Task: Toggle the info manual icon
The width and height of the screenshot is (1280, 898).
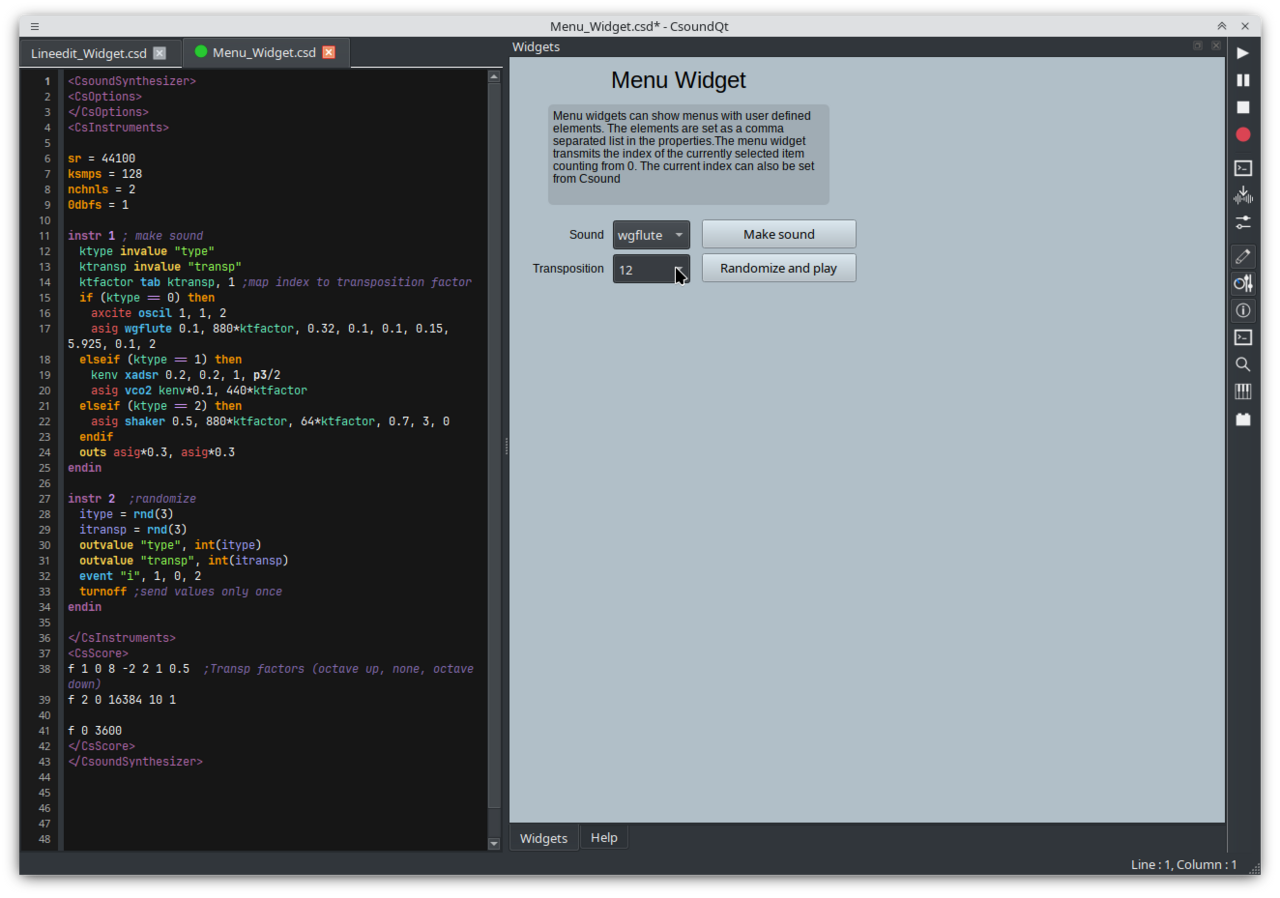Action: 1243,311
